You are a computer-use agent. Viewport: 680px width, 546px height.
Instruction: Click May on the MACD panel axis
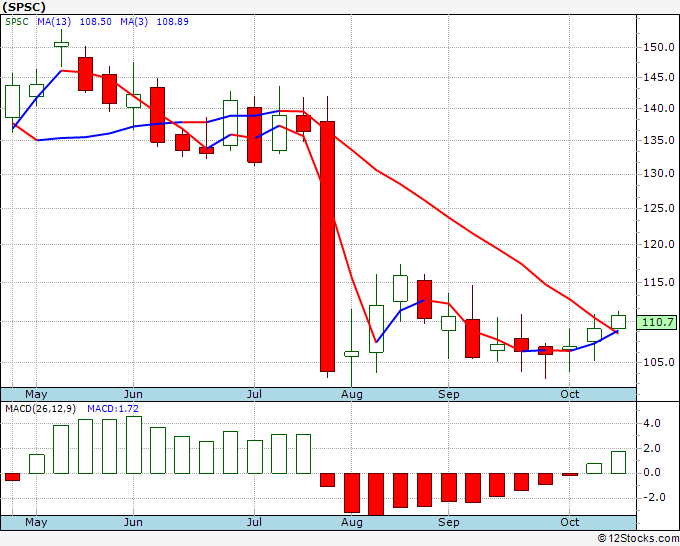pos(36,522)
